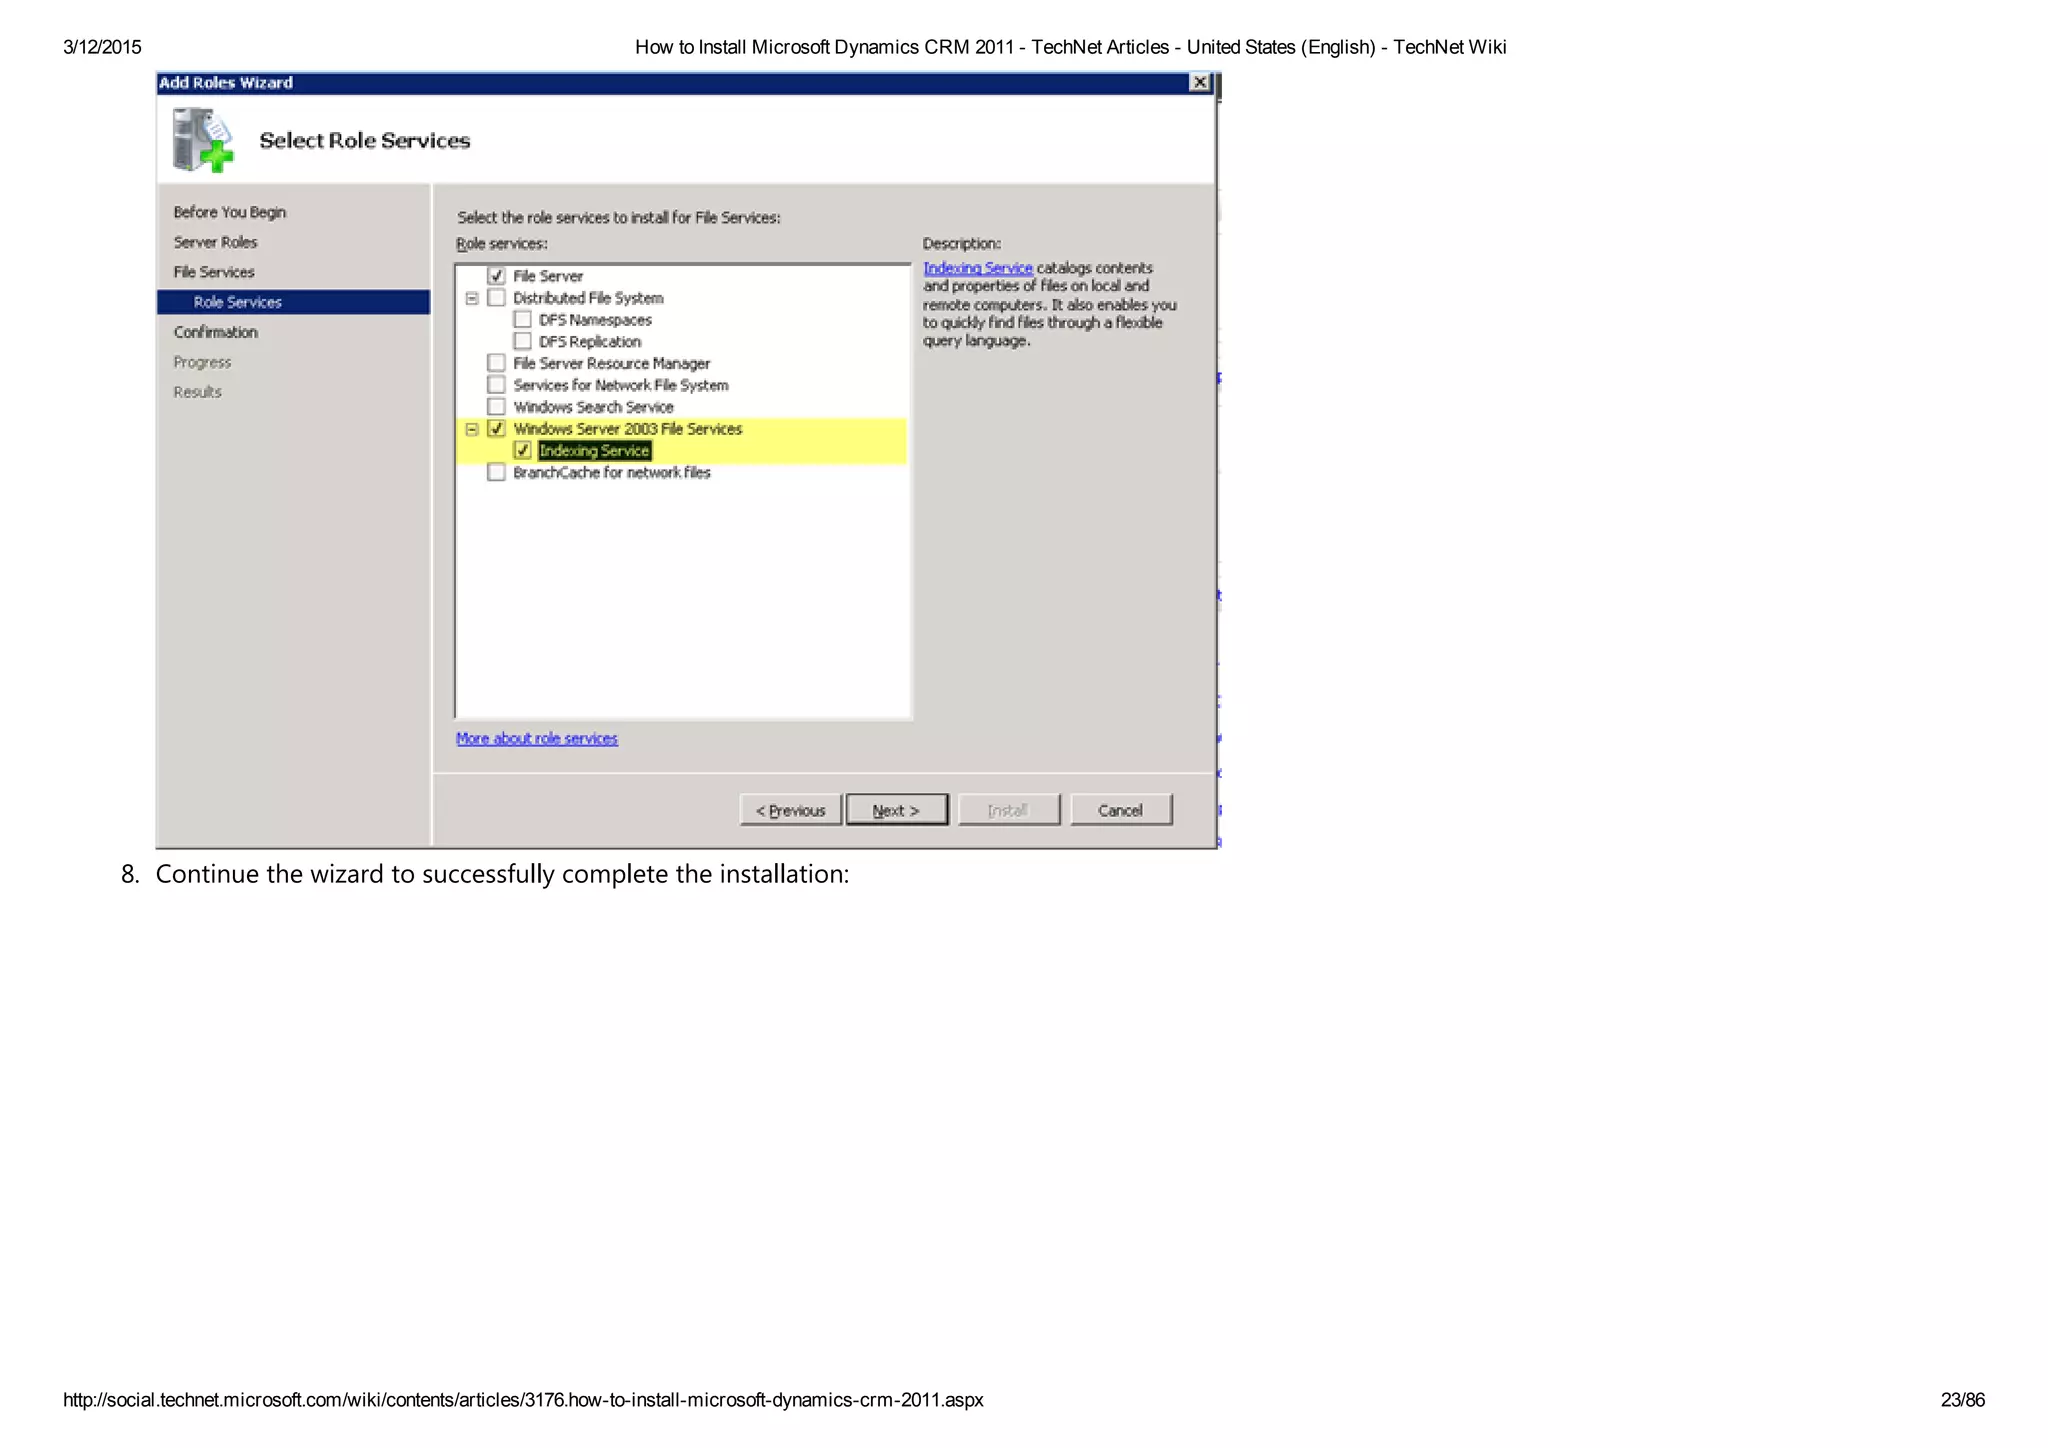Collapse Windows Server 2003 File Services node
Image resolution: width=2048 pixels, height=1448 pixels.
pos(472,429)
